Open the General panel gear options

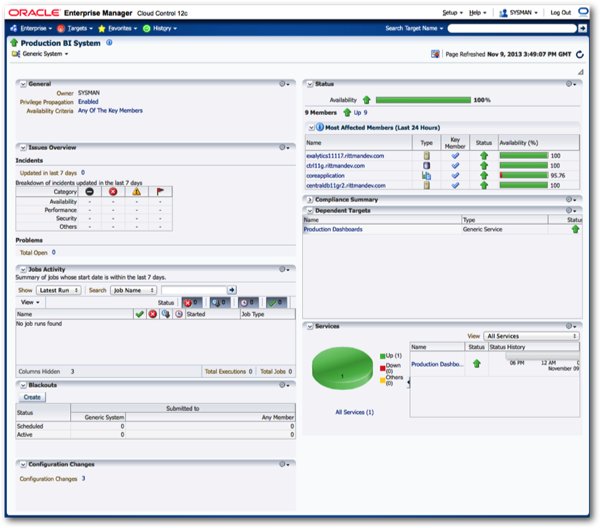point(284,84)
